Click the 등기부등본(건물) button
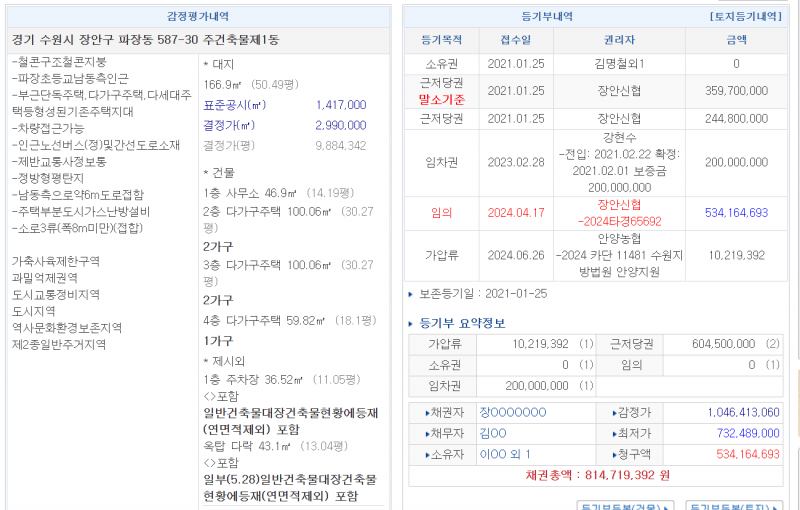The width and height of the screenshot is (800, 510). pos(626,504)
